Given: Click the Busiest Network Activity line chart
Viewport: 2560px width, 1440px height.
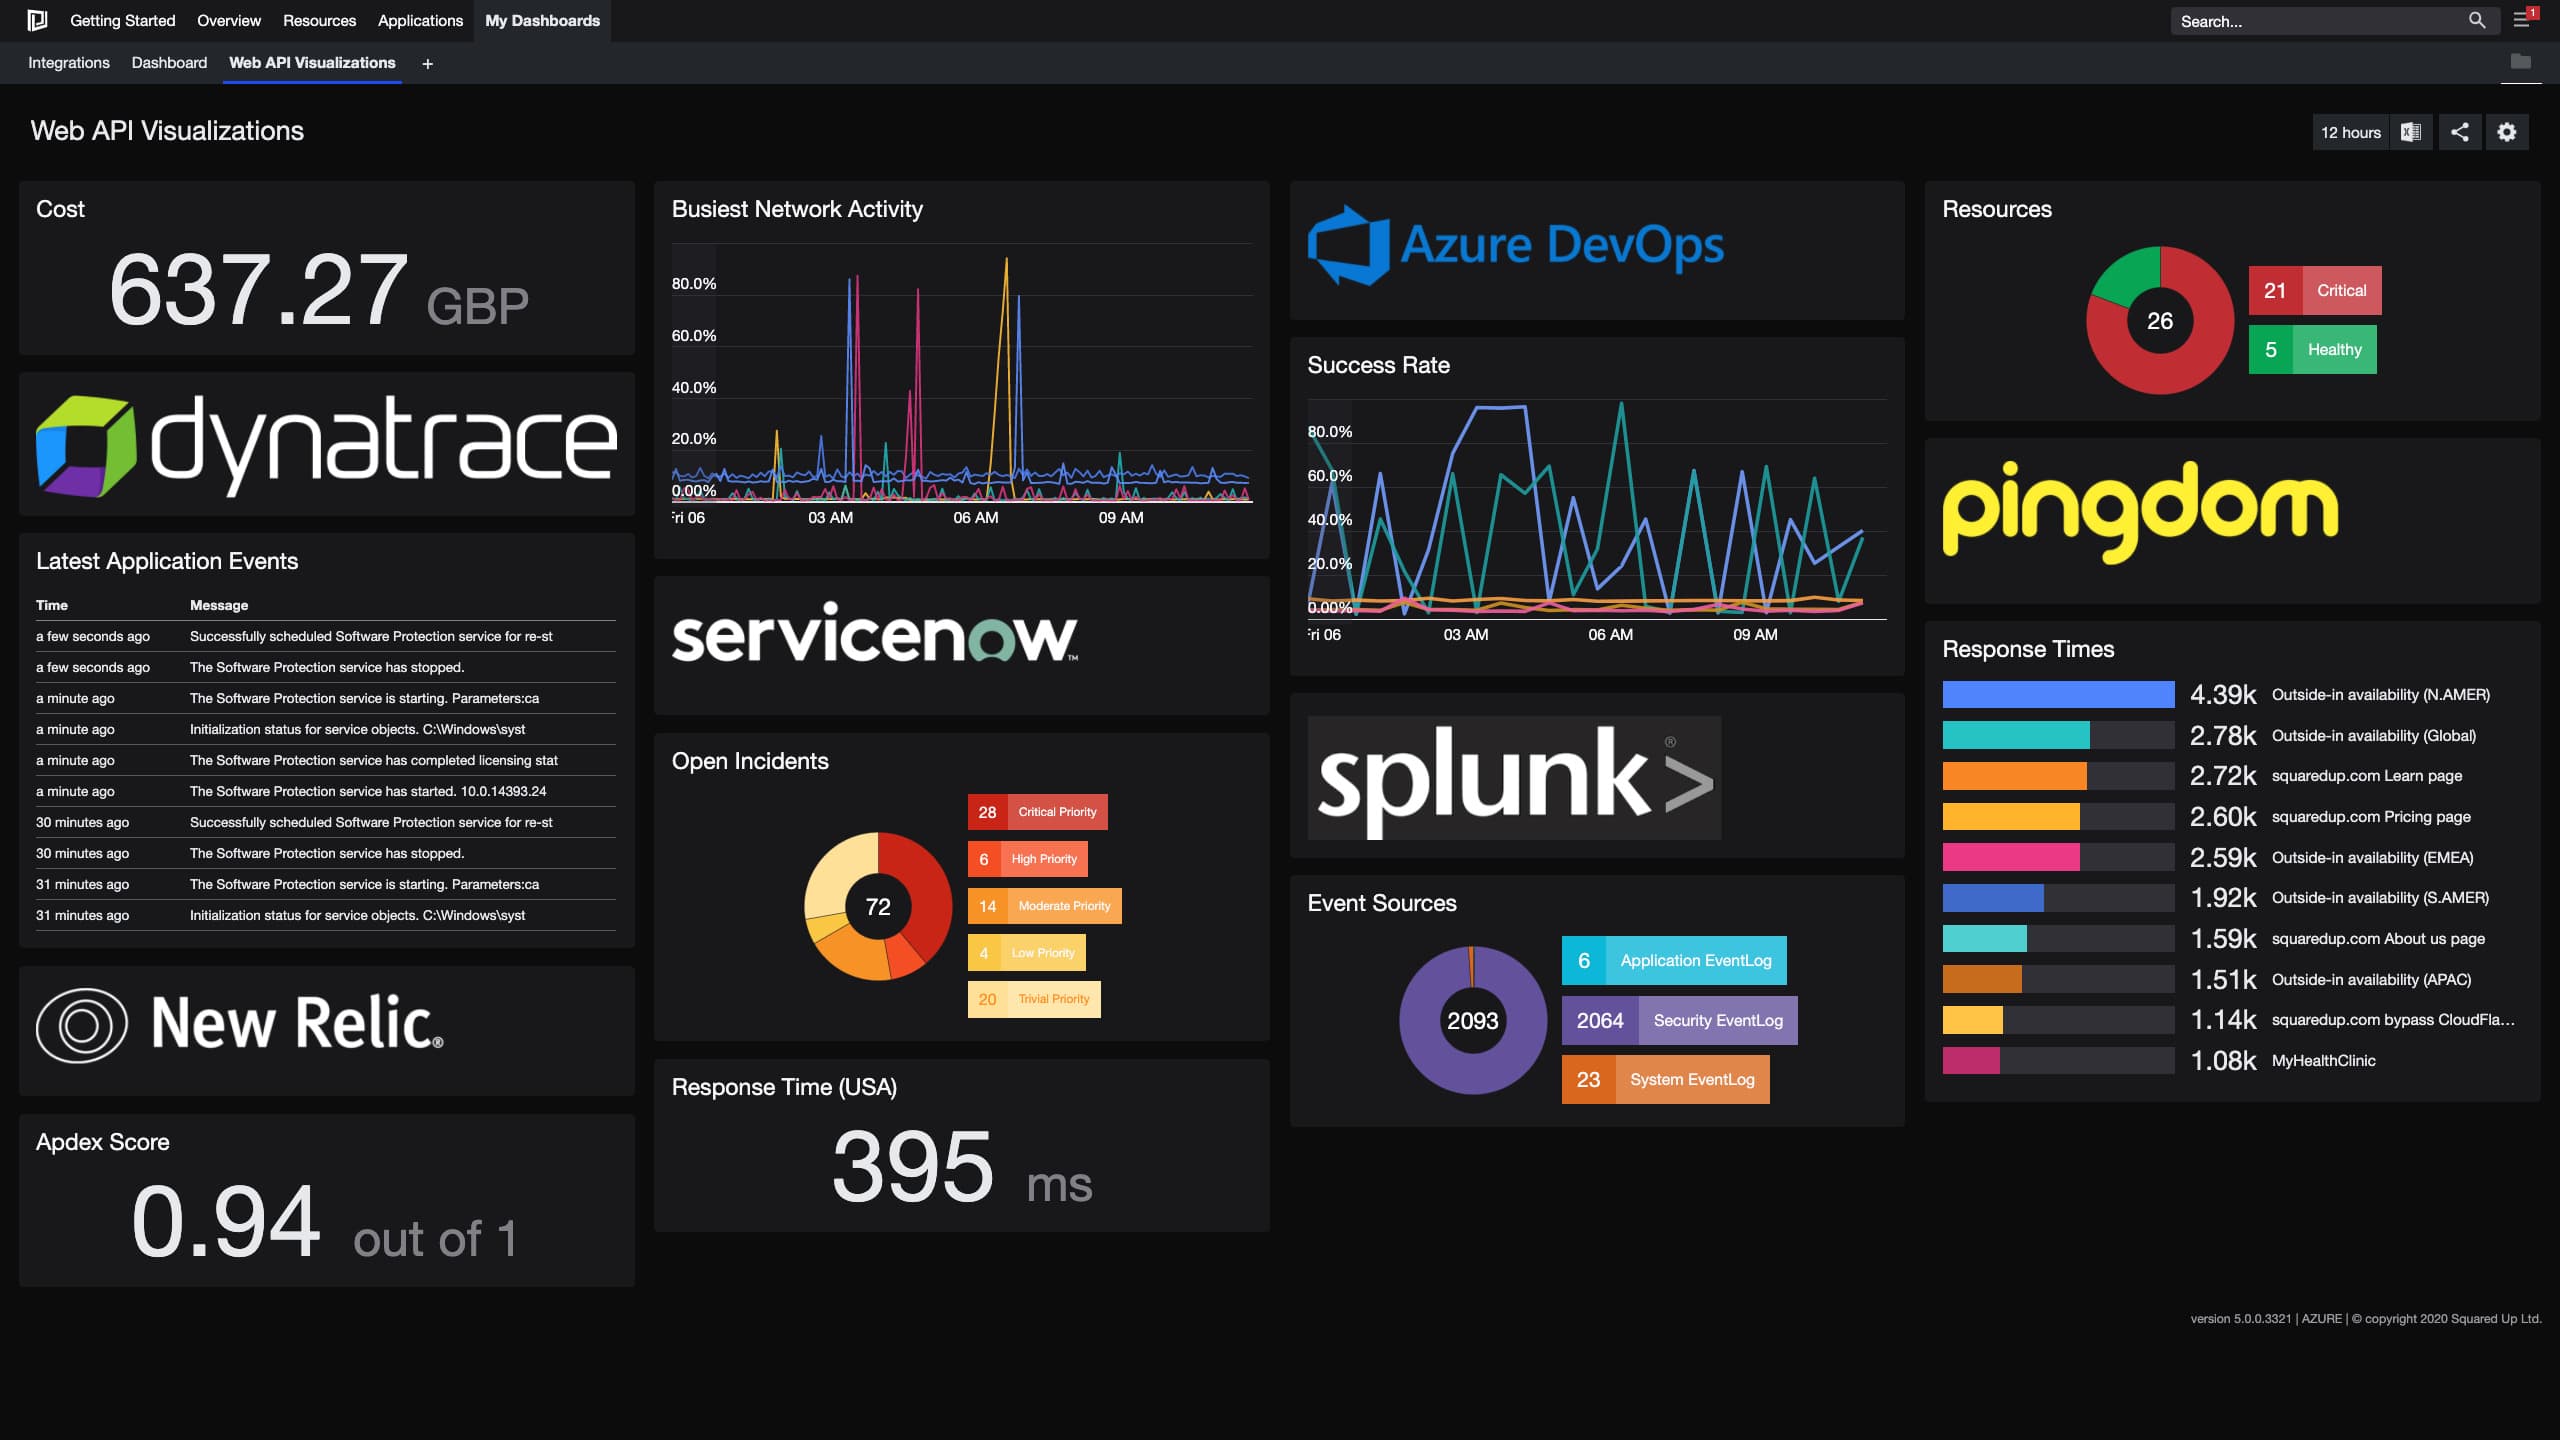Looking at the screenshot, I should click(x=961, y=385).
